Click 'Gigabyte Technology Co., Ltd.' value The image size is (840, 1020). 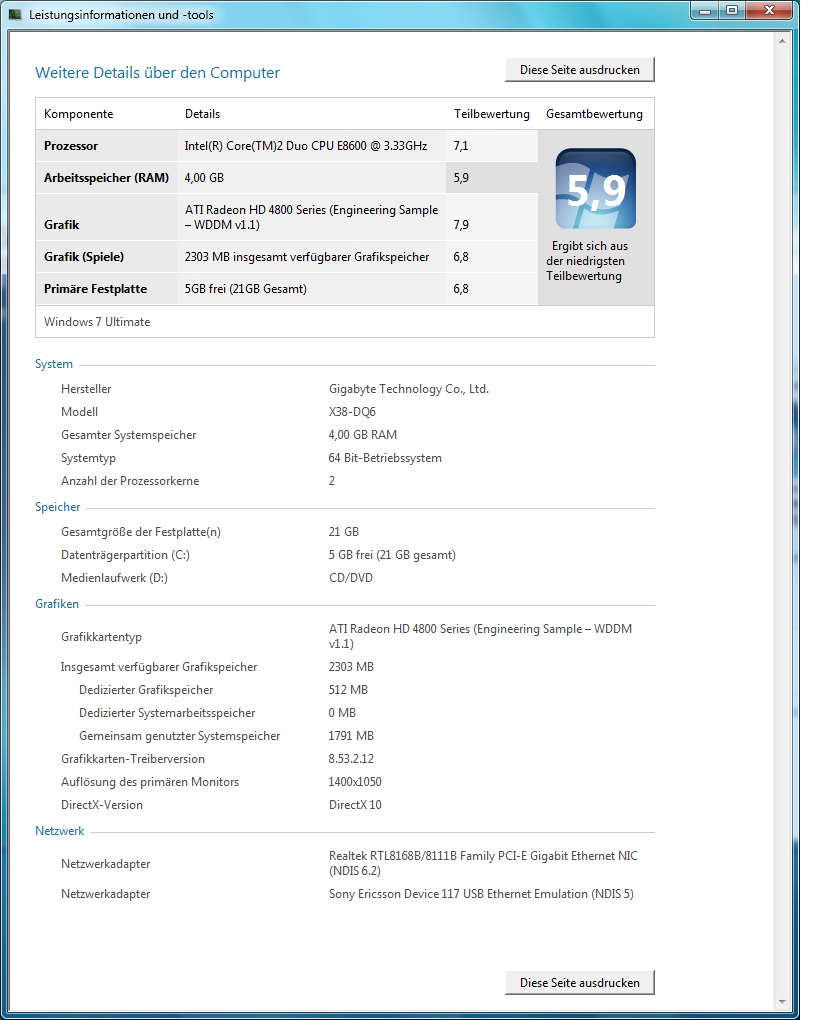(409, 388)
